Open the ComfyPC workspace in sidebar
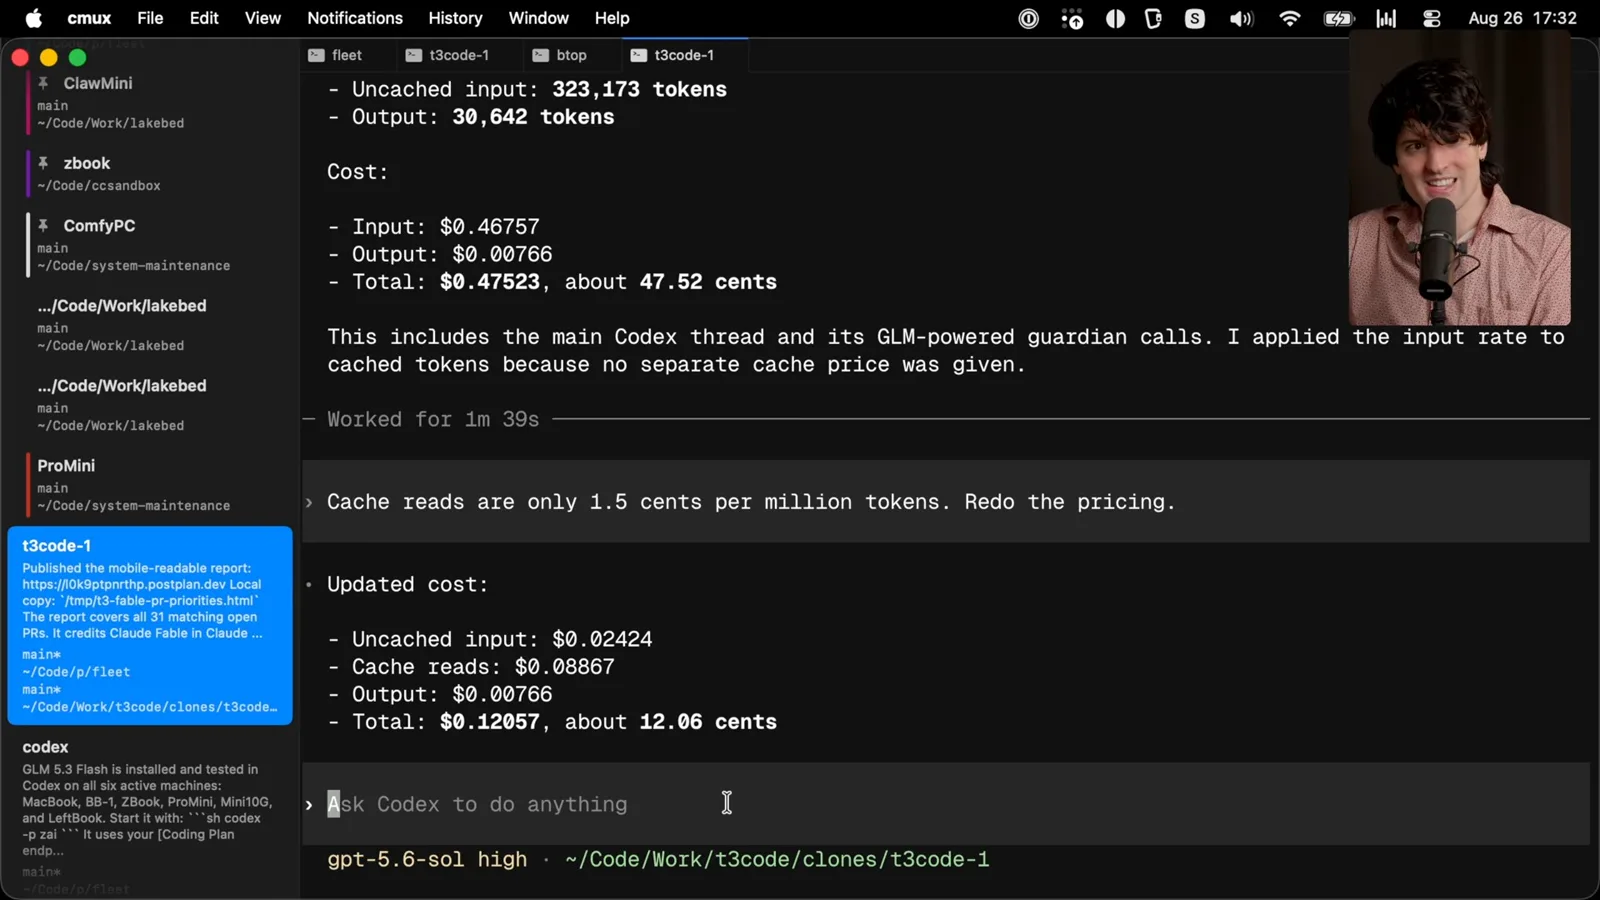1600x900 pixels. (x=150, y=245)
